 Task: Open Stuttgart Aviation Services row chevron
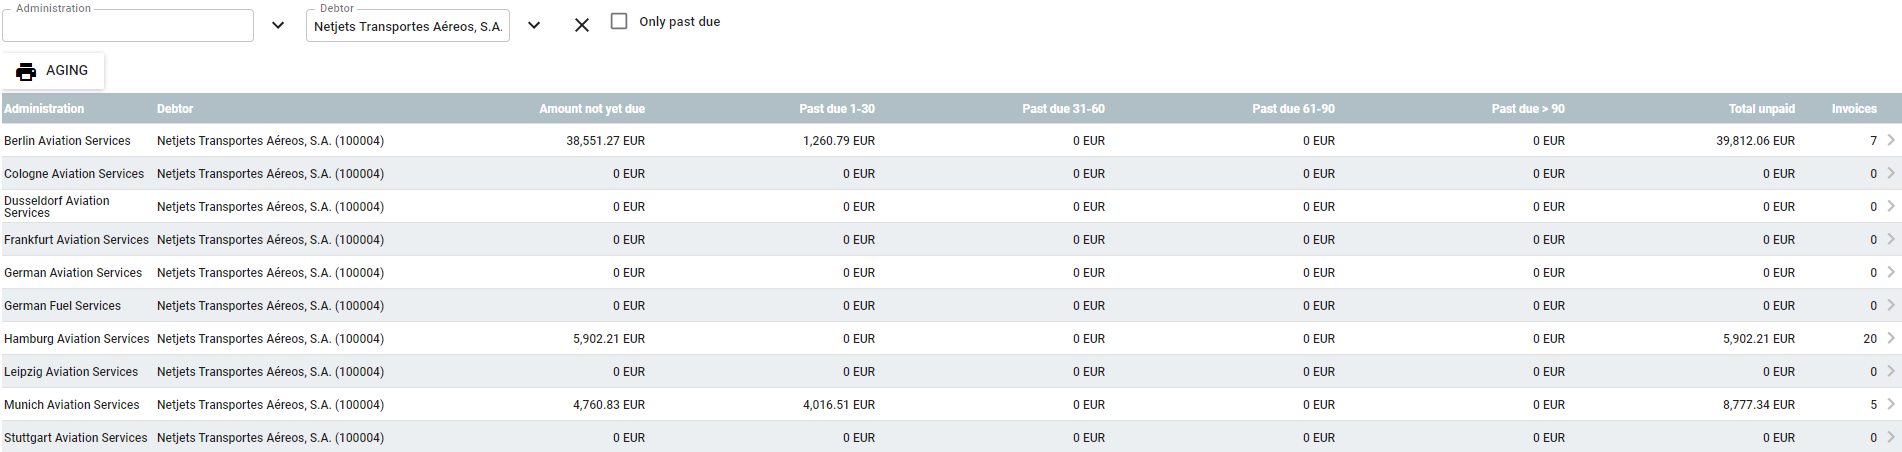pos(1891,437)
